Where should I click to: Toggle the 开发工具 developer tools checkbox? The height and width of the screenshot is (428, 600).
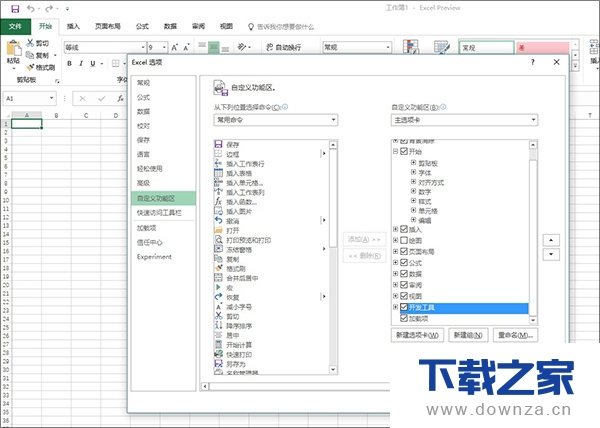(x=404, y=307)
